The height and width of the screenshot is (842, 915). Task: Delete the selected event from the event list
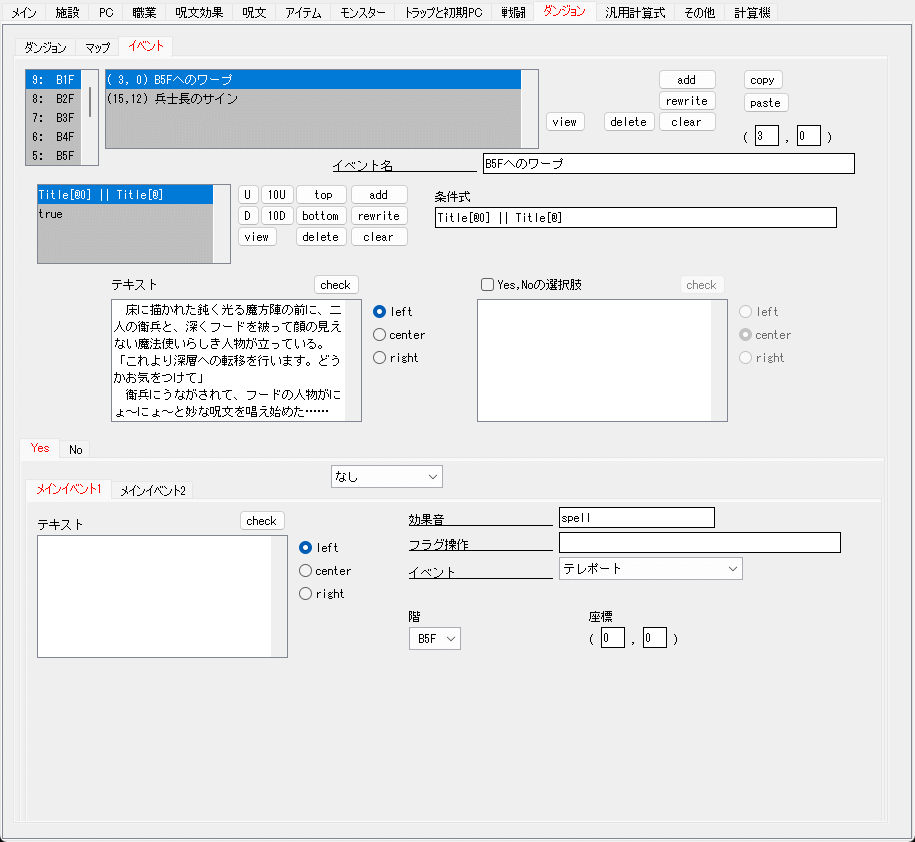click(x=628, y=122)
